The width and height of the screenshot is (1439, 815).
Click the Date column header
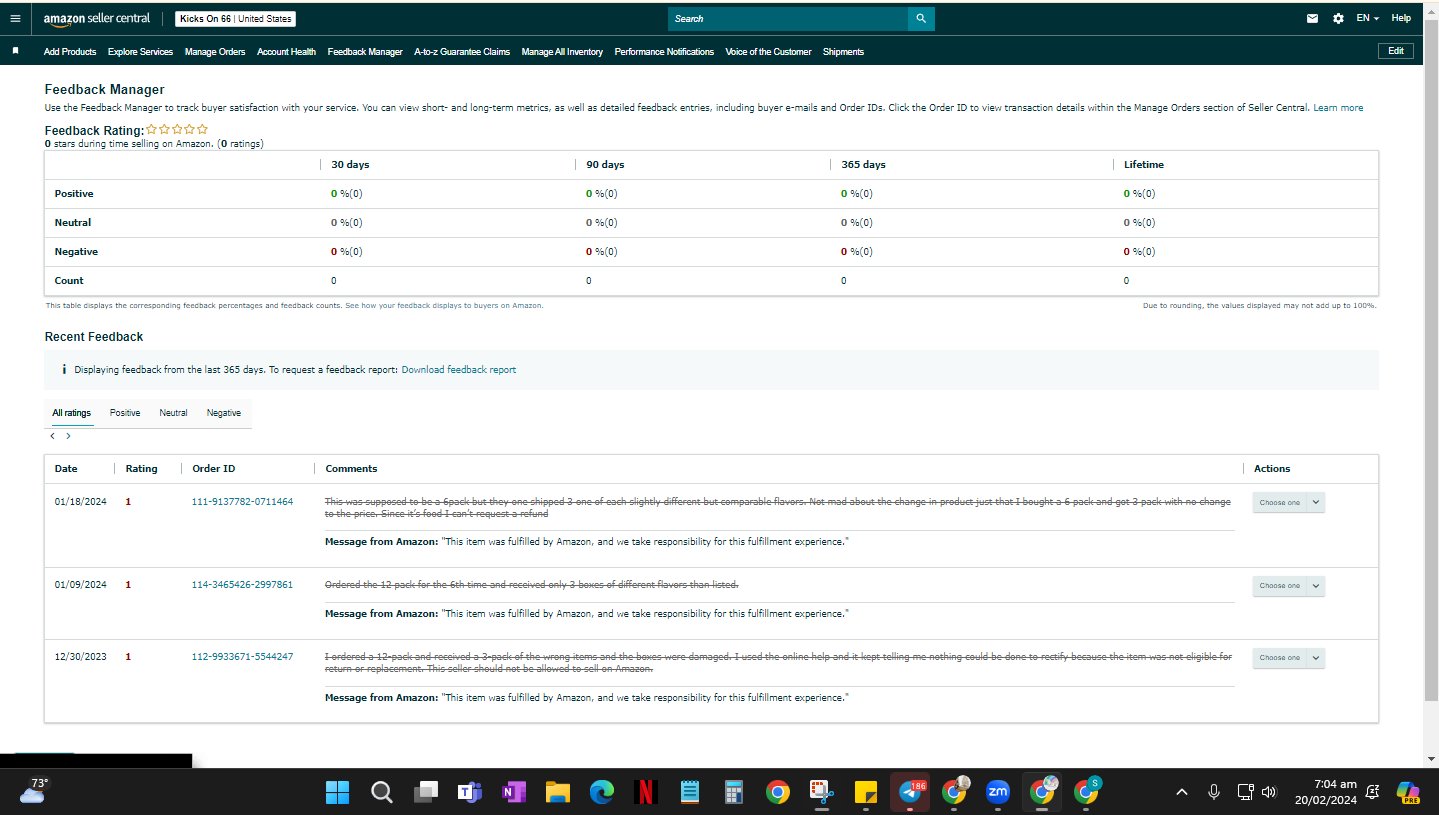[x=66, y=468]
